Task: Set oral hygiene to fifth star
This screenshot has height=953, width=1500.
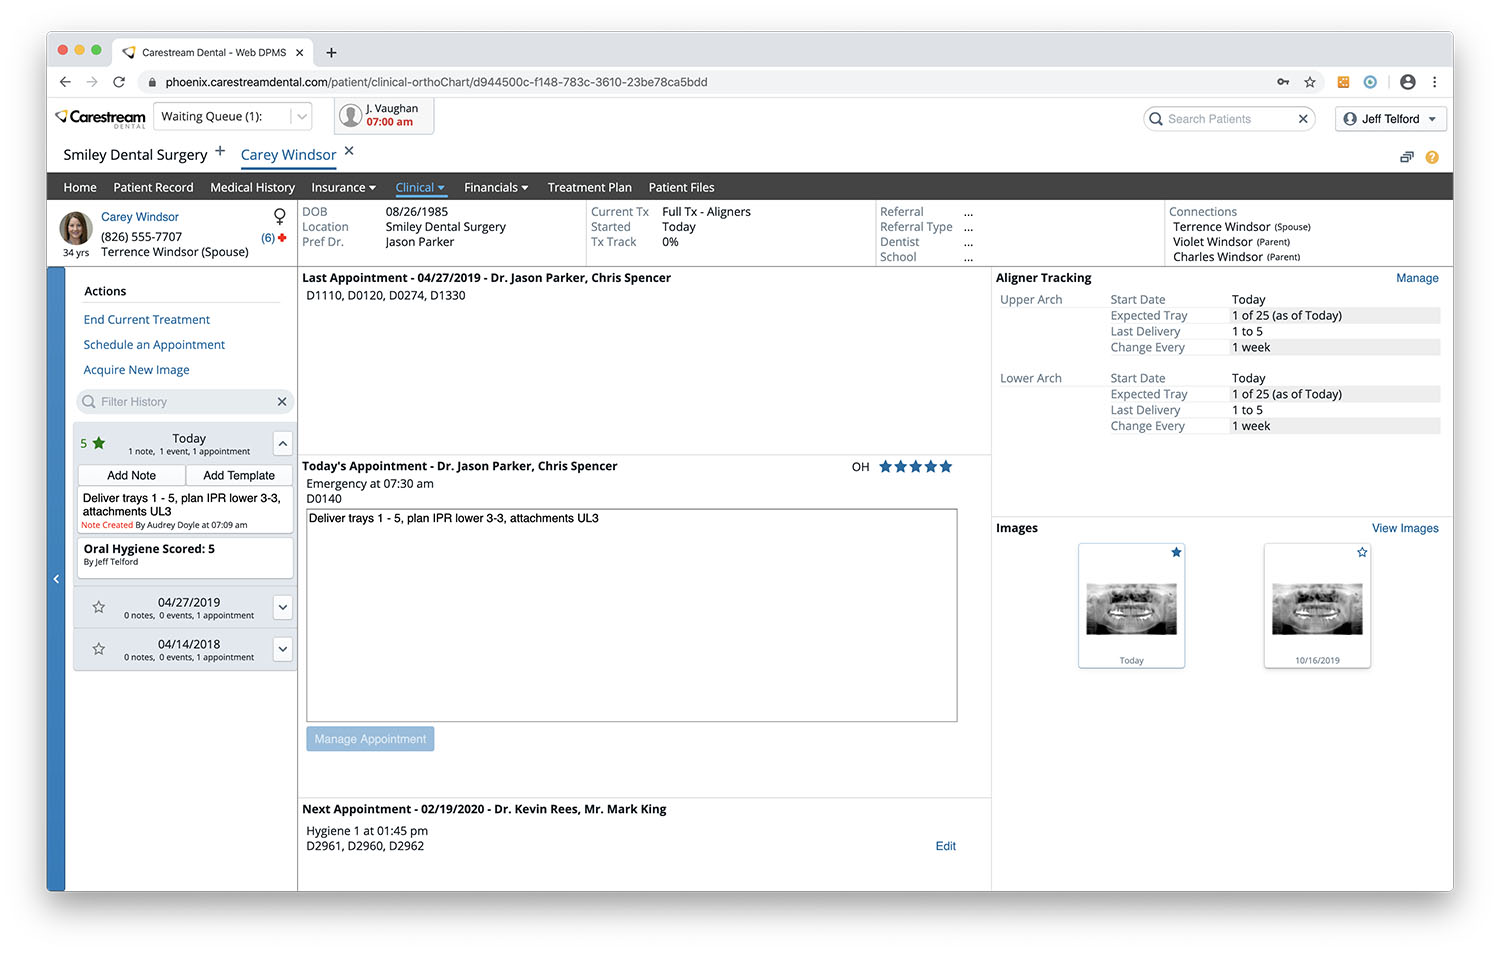Action: [946, 467]
